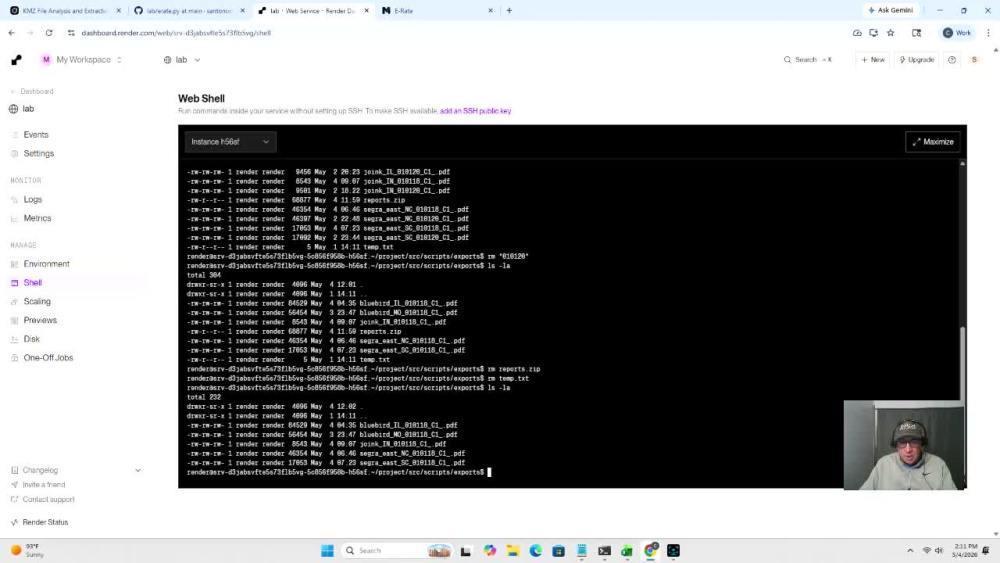Open the Chrome three-dot menu
This screenshot has height=563, width=1000.
tap(989, 33)
